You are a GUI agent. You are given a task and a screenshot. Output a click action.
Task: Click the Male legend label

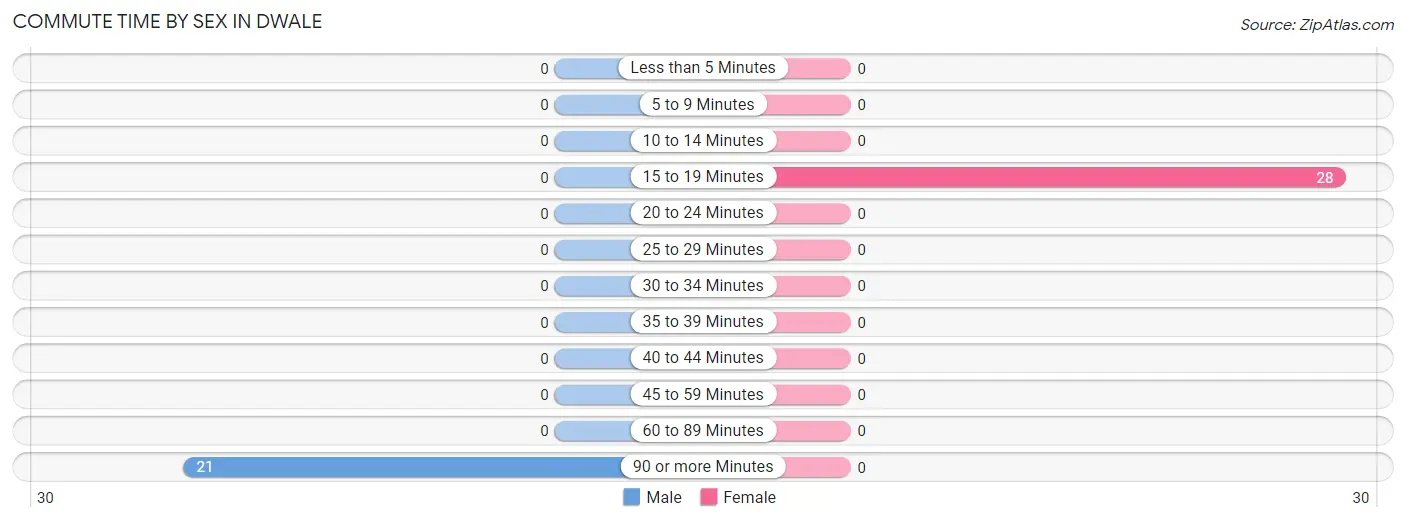coord(664,497)
